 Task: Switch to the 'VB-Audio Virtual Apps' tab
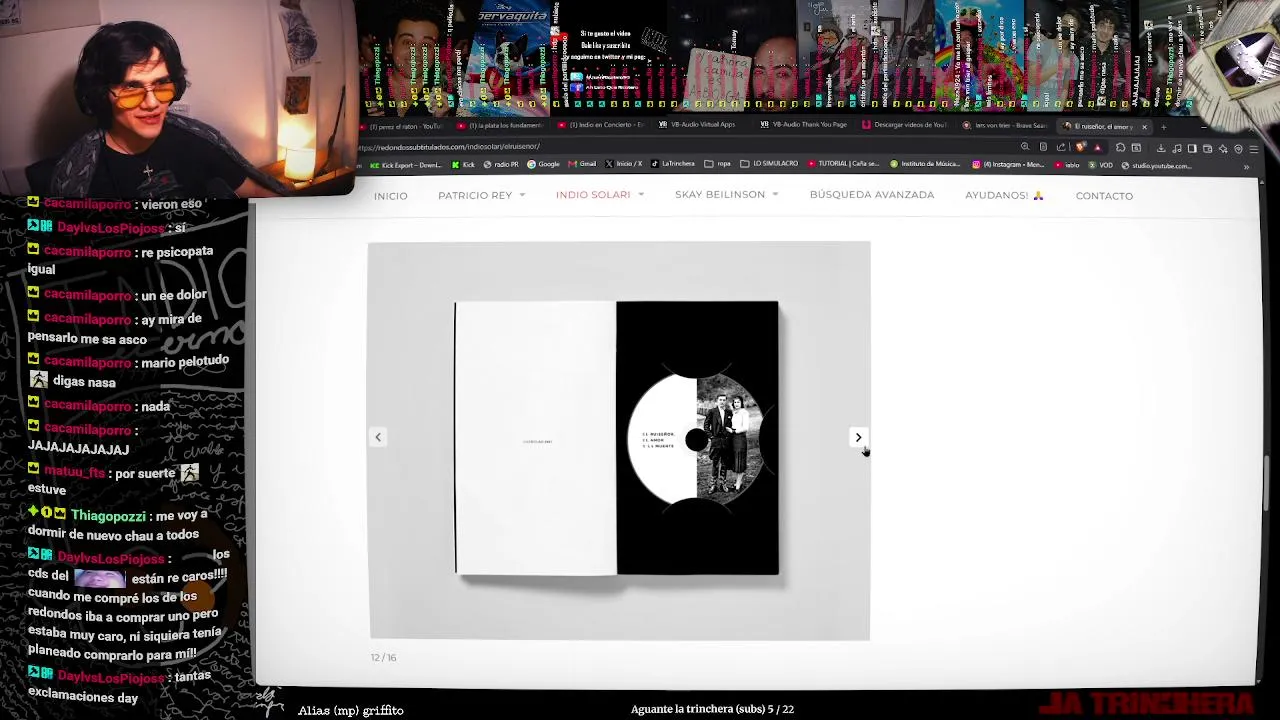[x=697, y=125]
